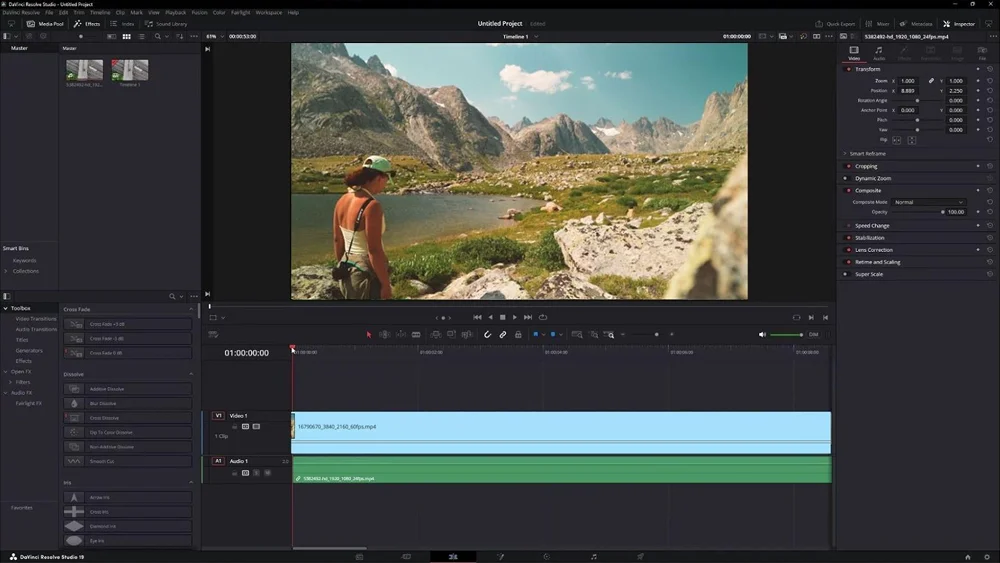Click Zoom X value field
The image size is (1000, 563).
click(908, 81)
